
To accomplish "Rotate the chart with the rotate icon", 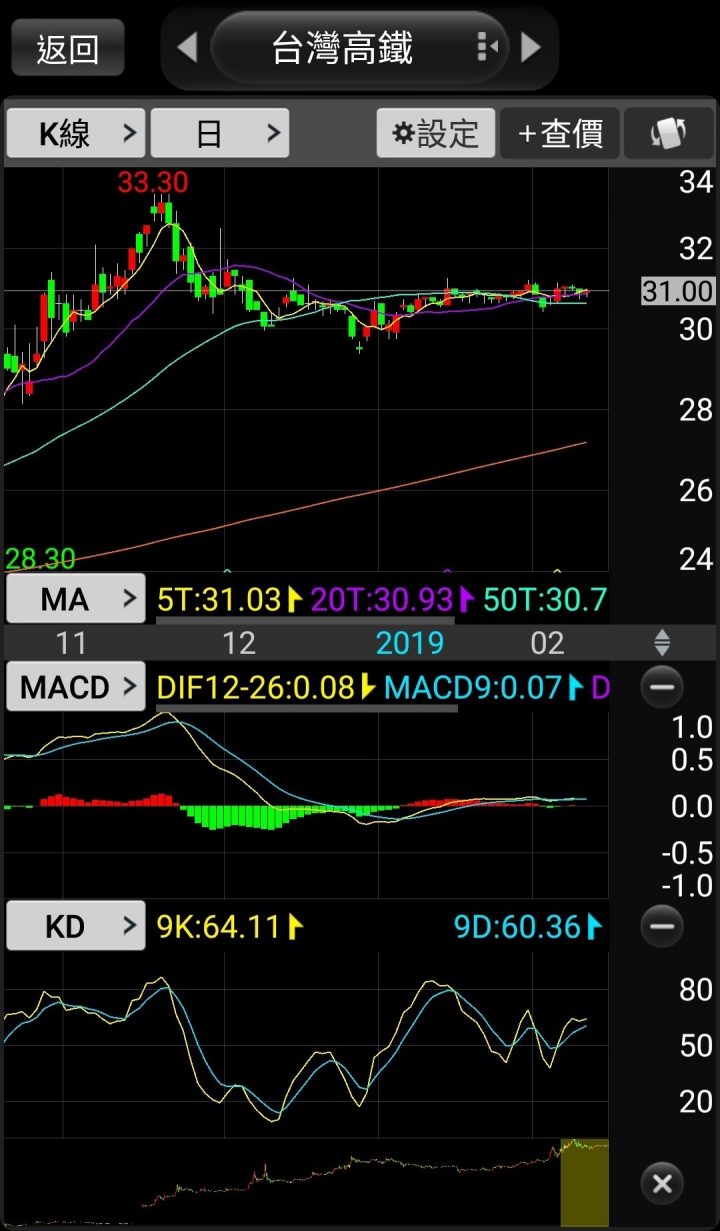I will pyautogui.click(x=668, y=133).
